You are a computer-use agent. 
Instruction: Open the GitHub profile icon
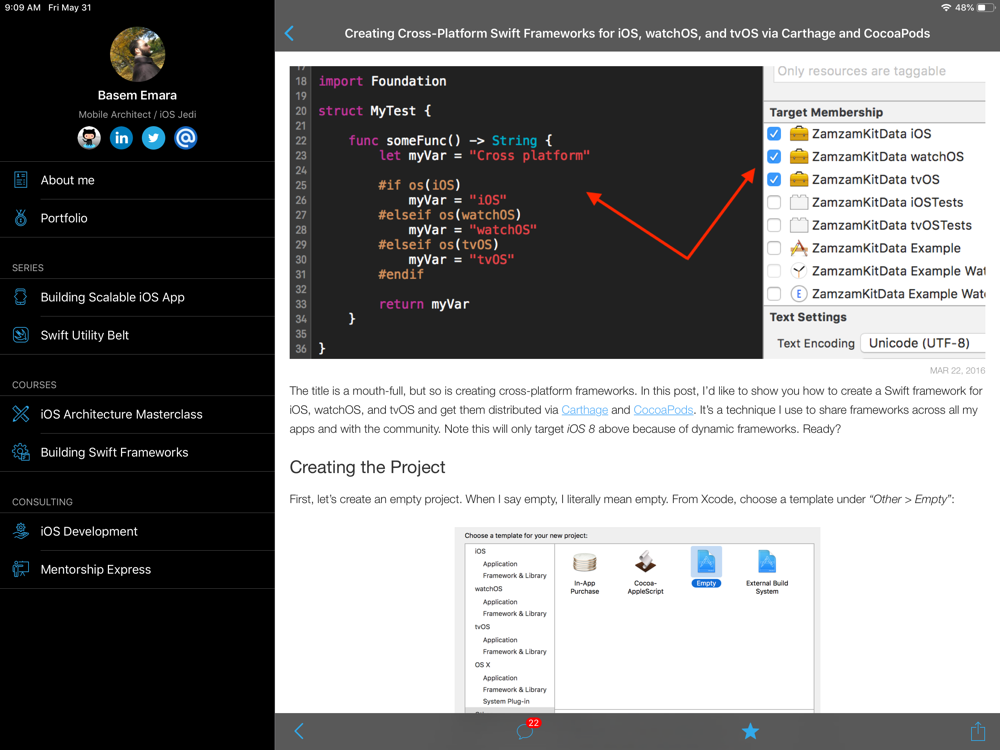point(89,138)
